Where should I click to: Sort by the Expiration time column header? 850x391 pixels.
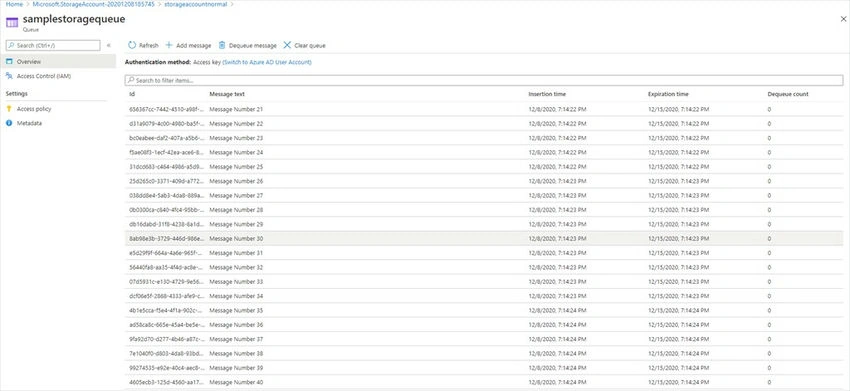pyautogui.click(x=668, y=94)
